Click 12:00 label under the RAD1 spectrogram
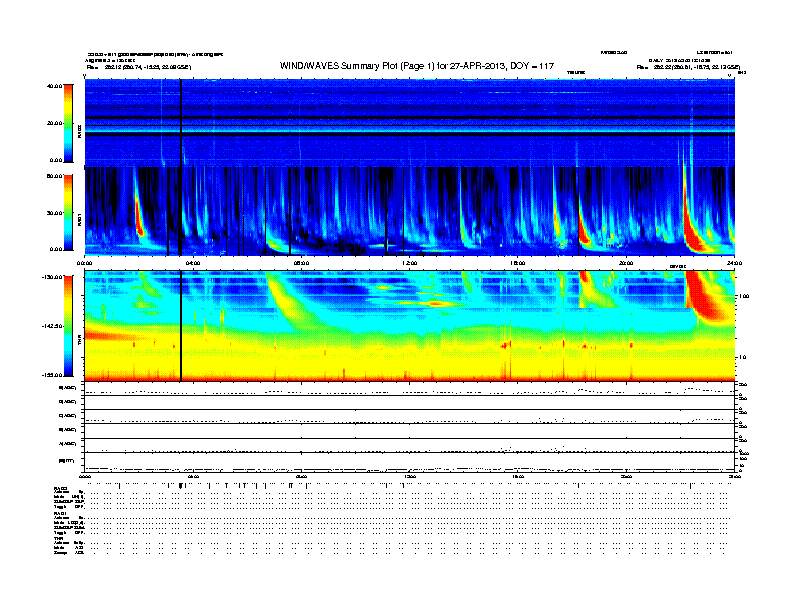The width and height of the screenshot is (792, 612). tap(410, 263)
